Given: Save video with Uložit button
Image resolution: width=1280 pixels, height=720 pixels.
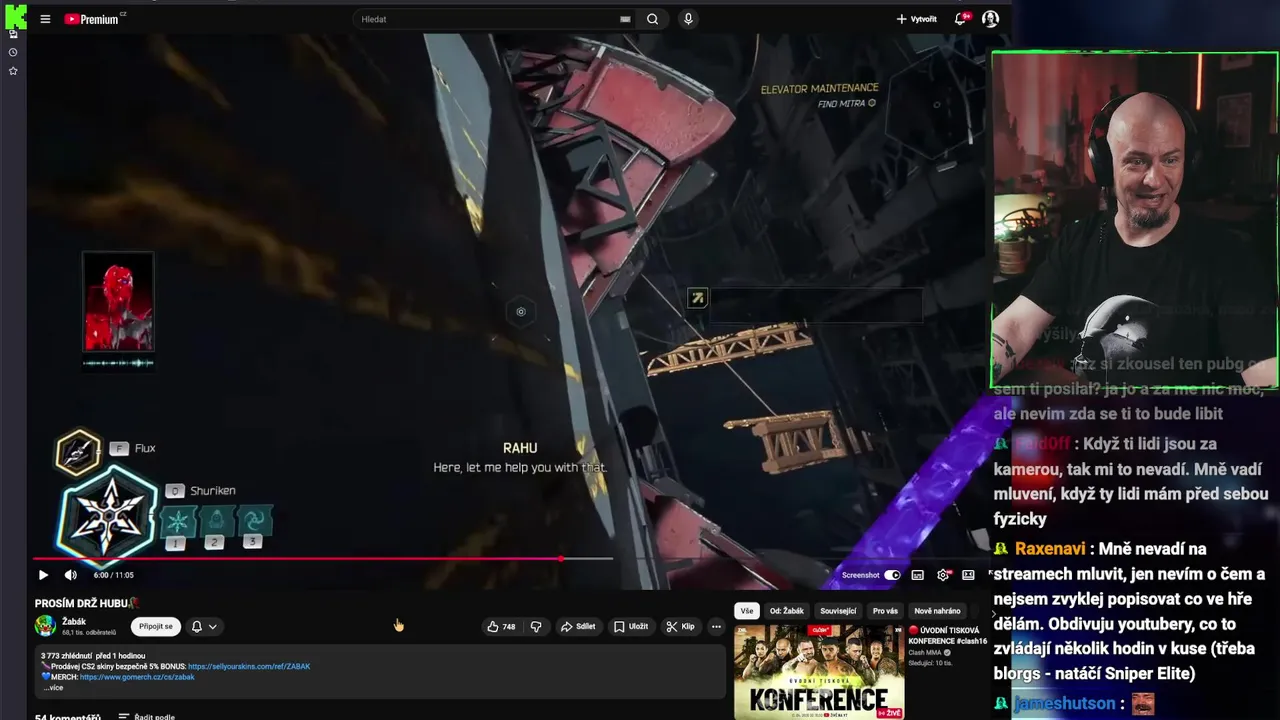Looking at the screenshot, I should (x=631, y=627).
